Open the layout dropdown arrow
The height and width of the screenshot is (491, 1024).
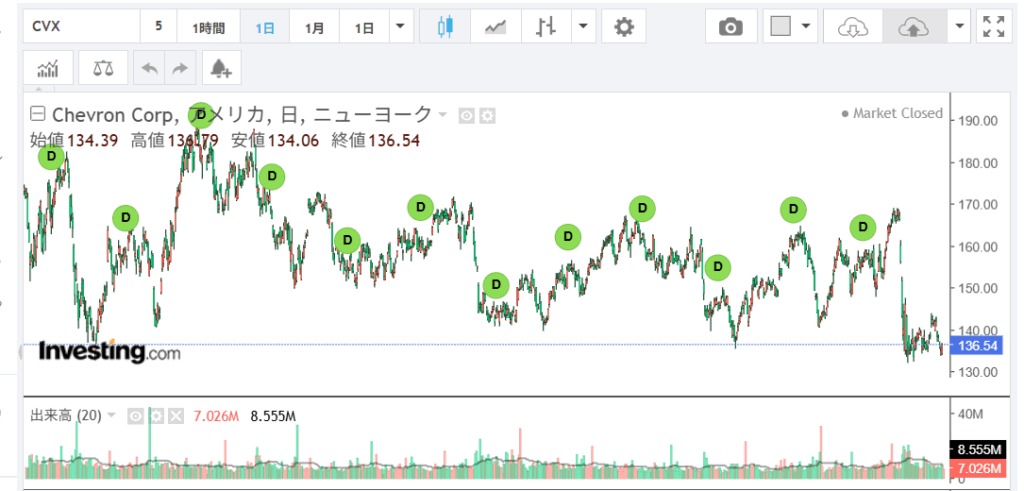(x=805, y=27)
